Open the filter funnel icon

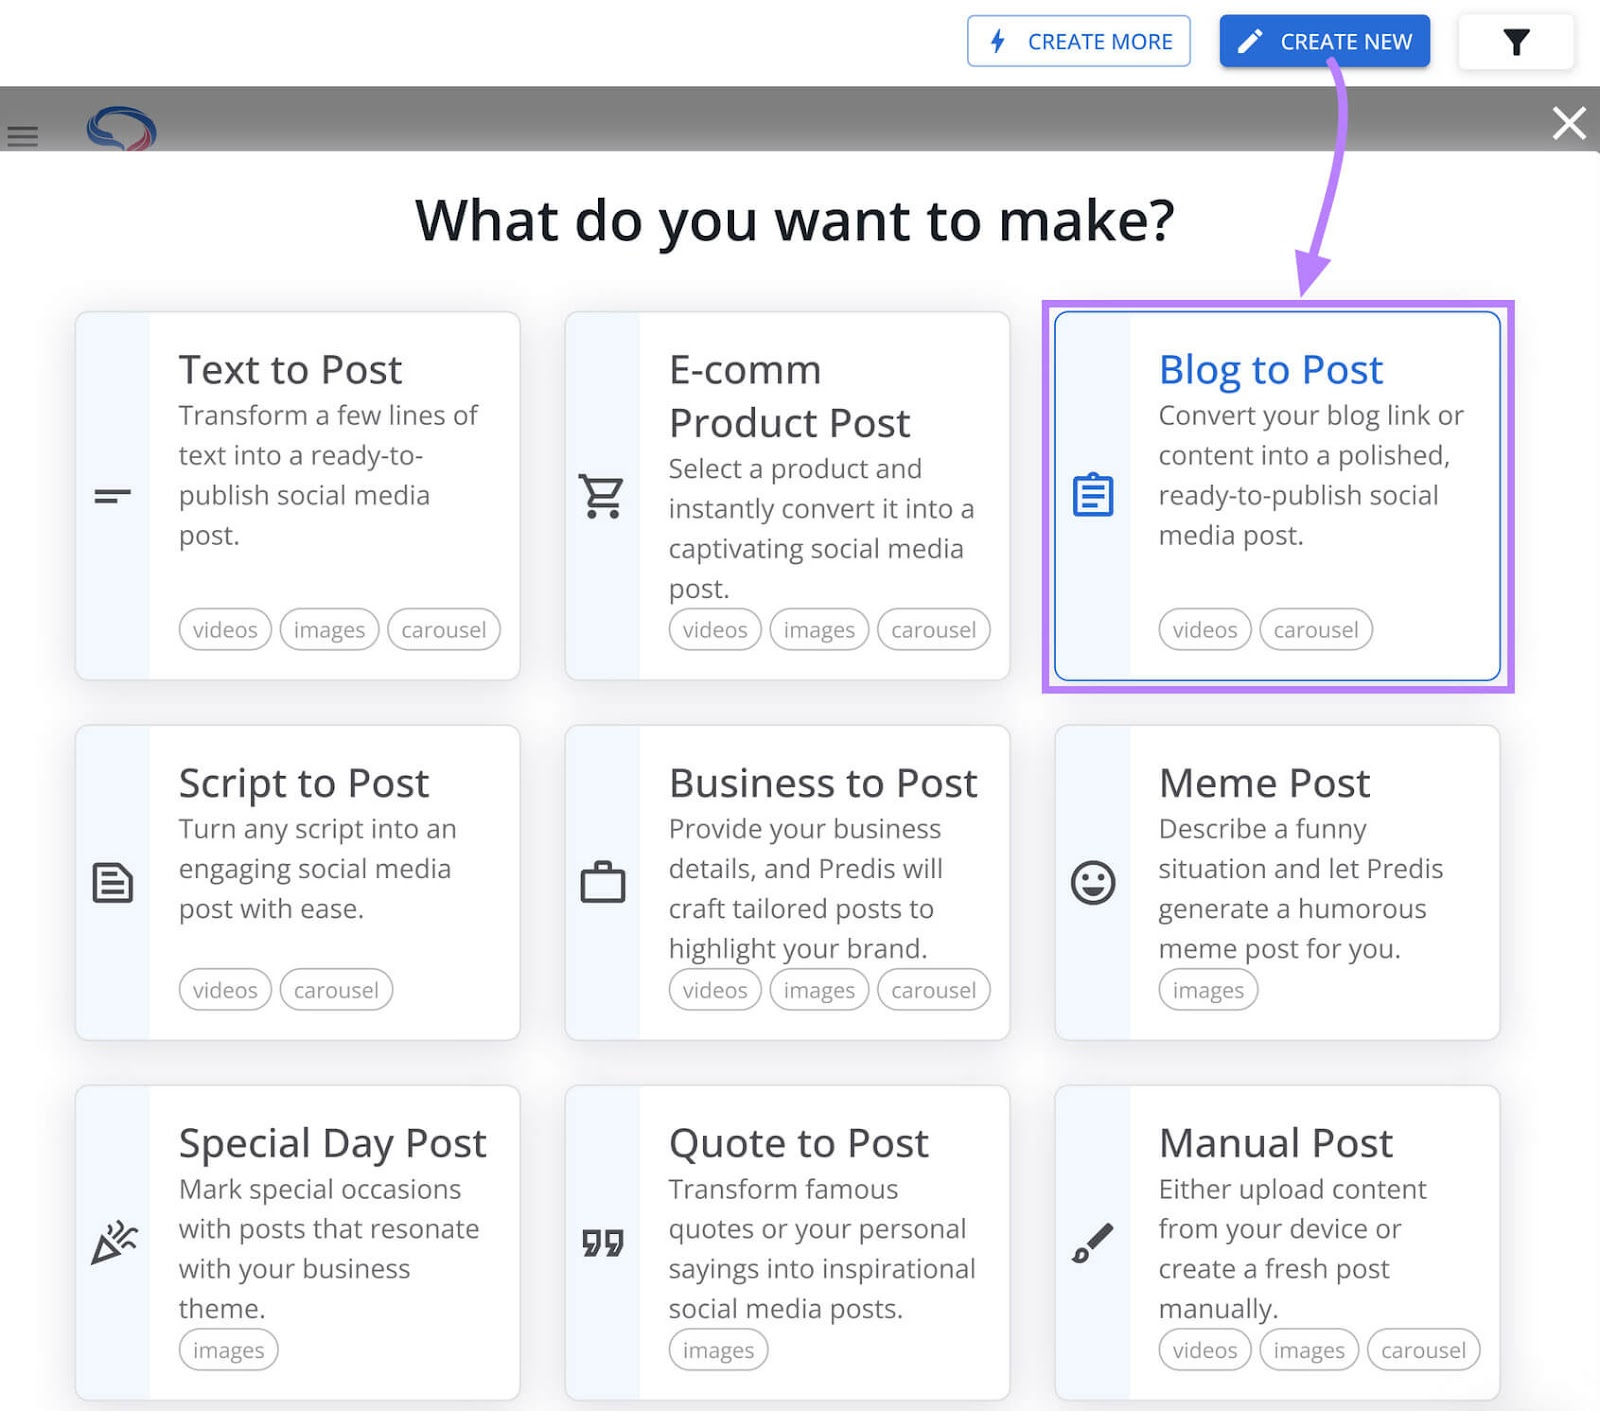tap(1516, 42)
